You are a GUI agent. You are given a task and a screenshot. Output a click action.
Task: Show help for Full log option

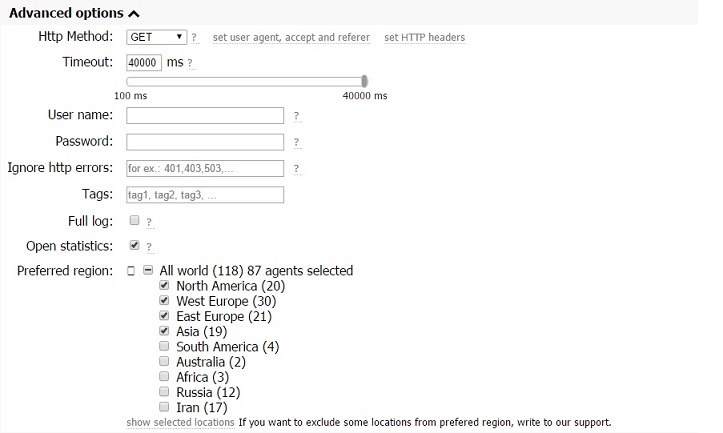[x=149, y=222]
